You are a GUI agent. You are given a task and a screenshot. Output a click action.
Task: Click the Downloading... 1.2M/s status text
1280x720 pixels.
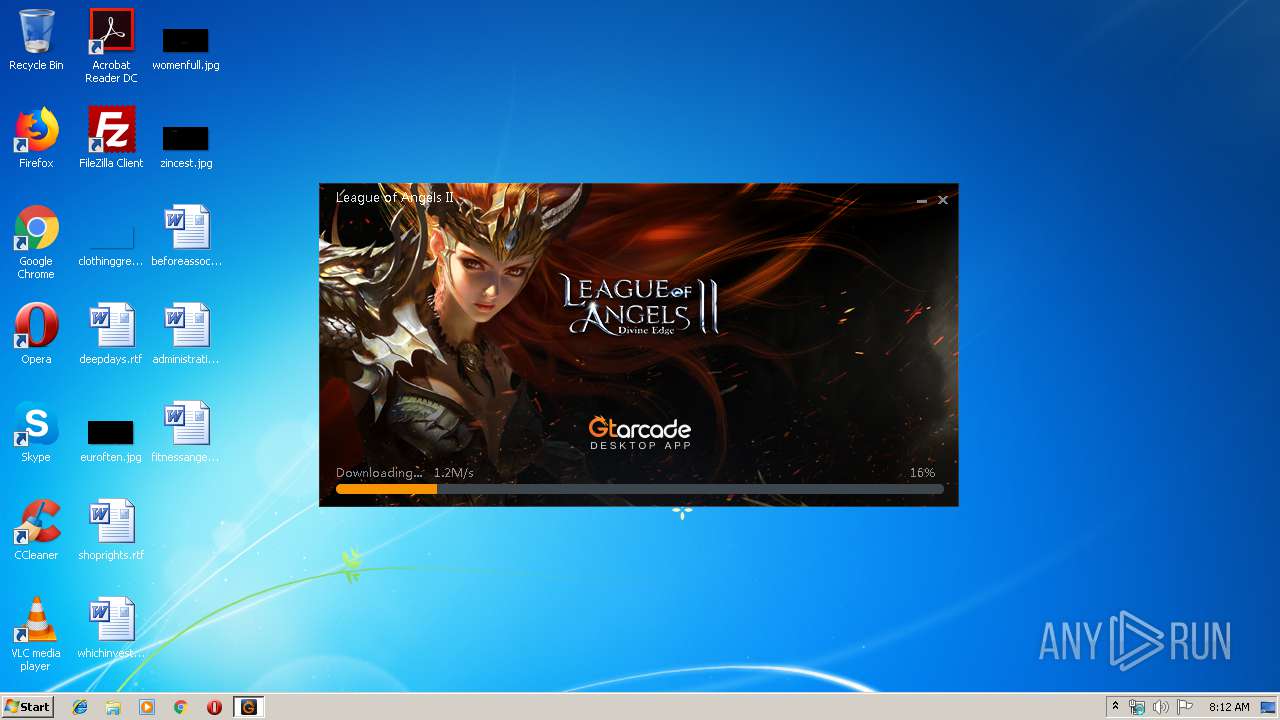point(405,472)
